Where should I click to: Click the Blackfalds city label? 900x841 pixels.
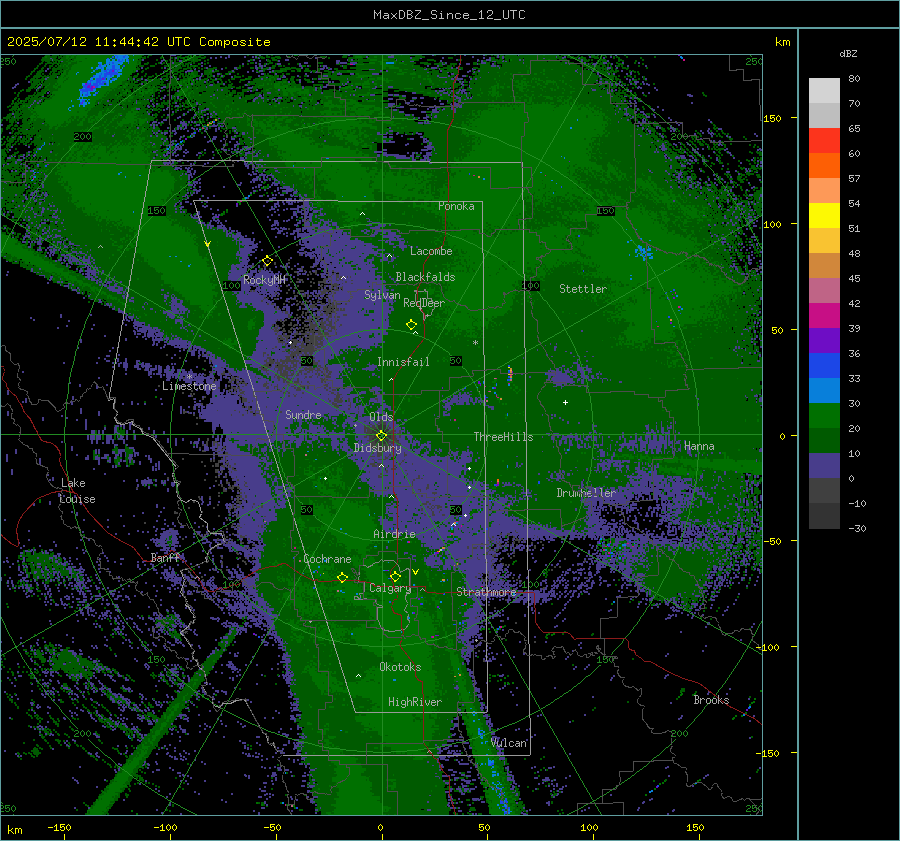click(x=425, y=277)
